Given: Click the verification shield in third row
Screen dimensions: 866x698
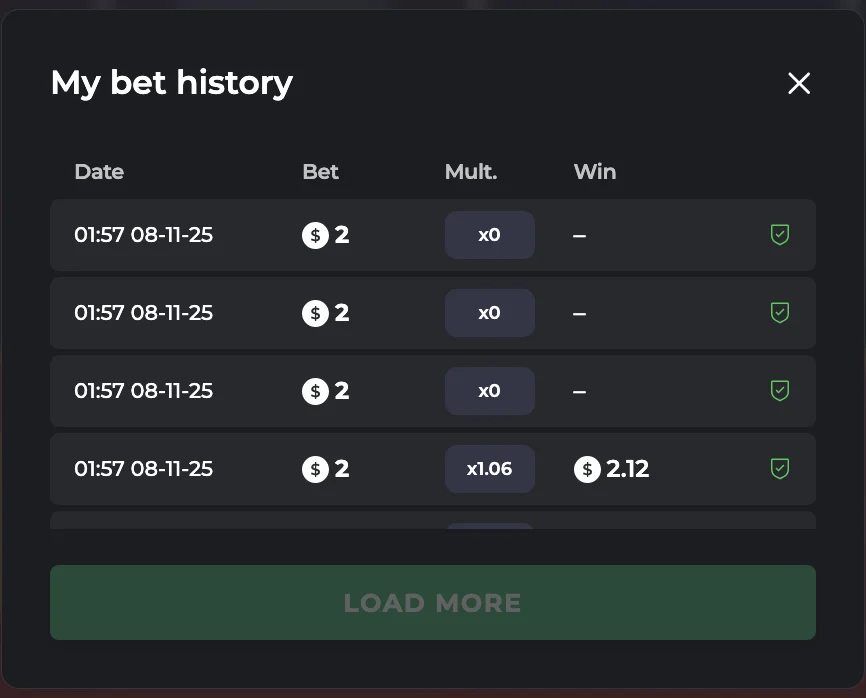Looking at the screenshot, I should click(780, 391).
